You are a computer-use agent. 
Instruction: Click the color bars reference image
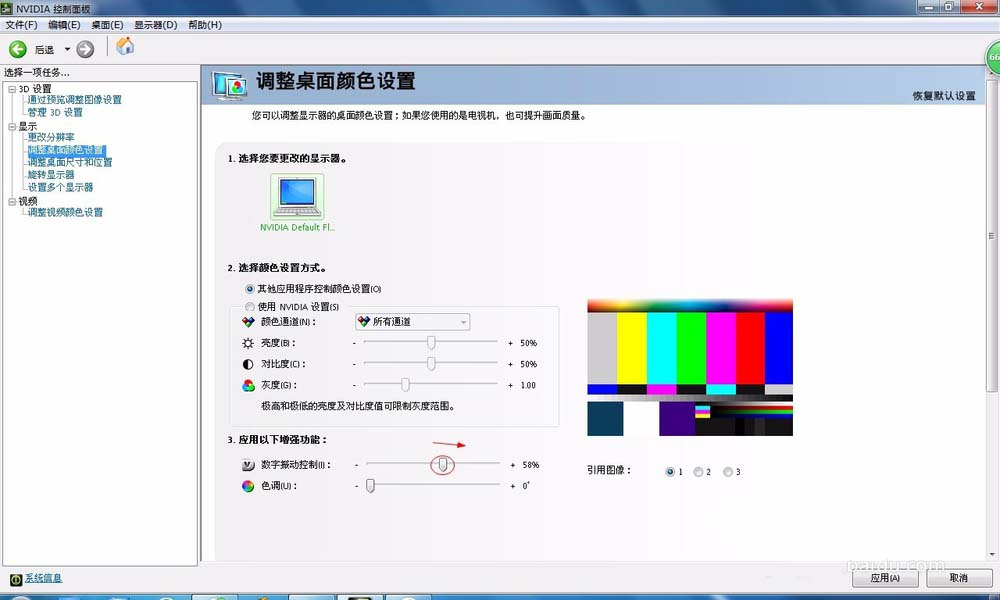(690, 368)
